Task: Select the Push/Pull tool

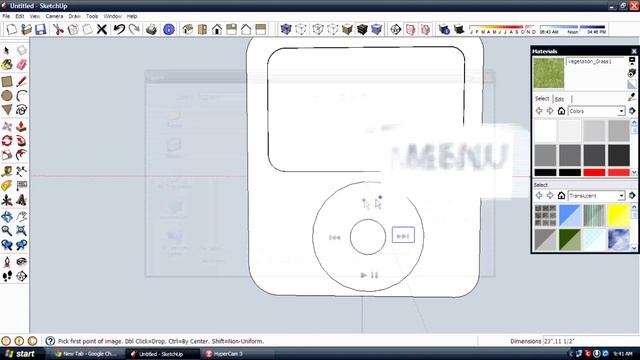Action: (22, 127)
